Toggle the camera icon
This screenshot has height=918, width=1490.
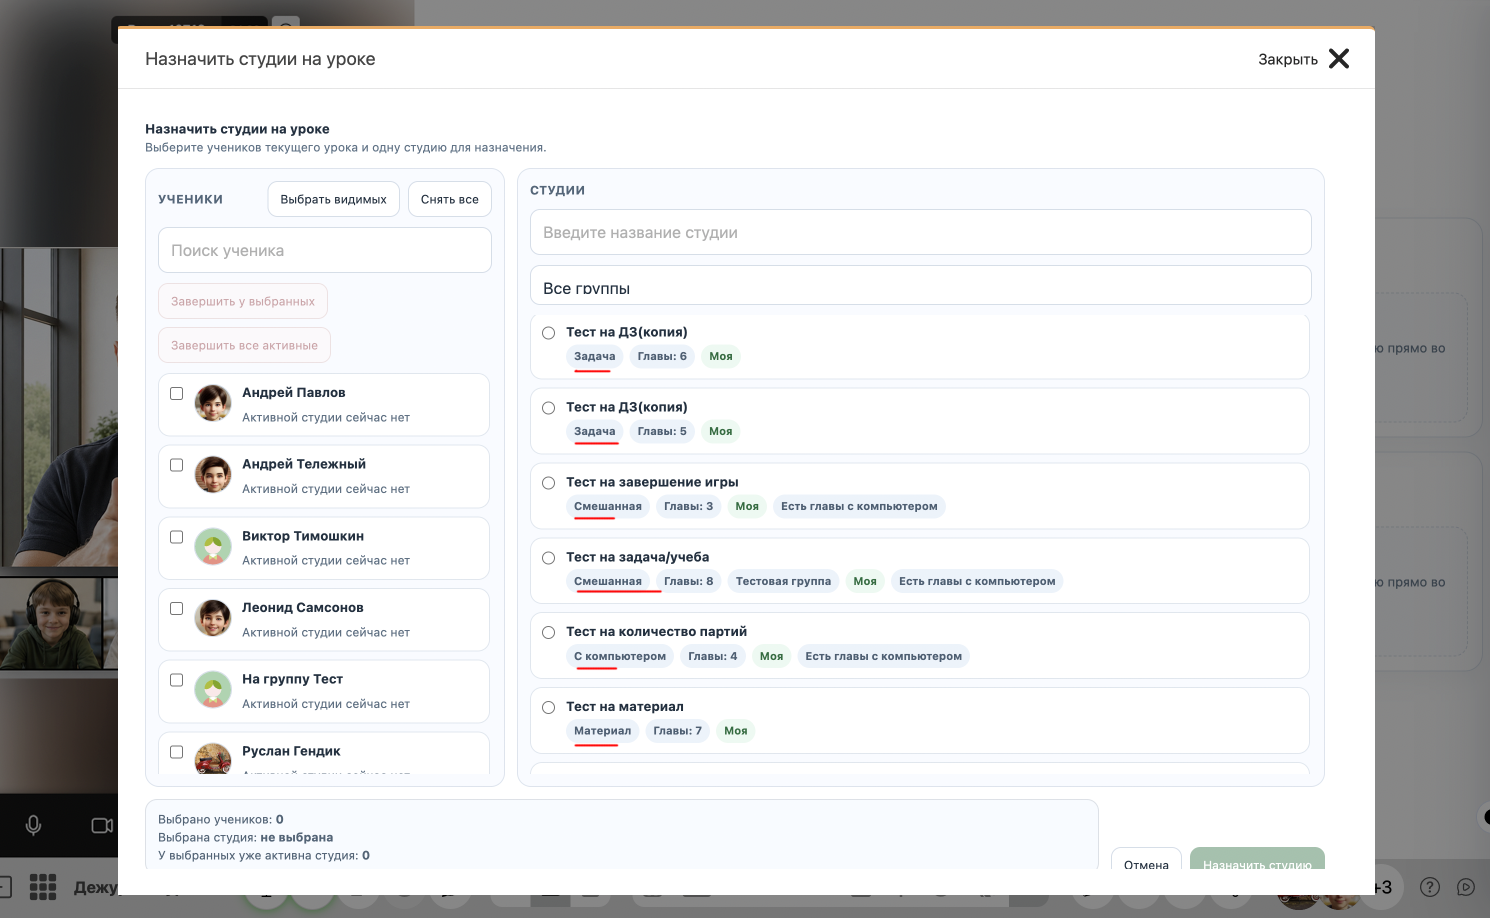tap(102, 825)
